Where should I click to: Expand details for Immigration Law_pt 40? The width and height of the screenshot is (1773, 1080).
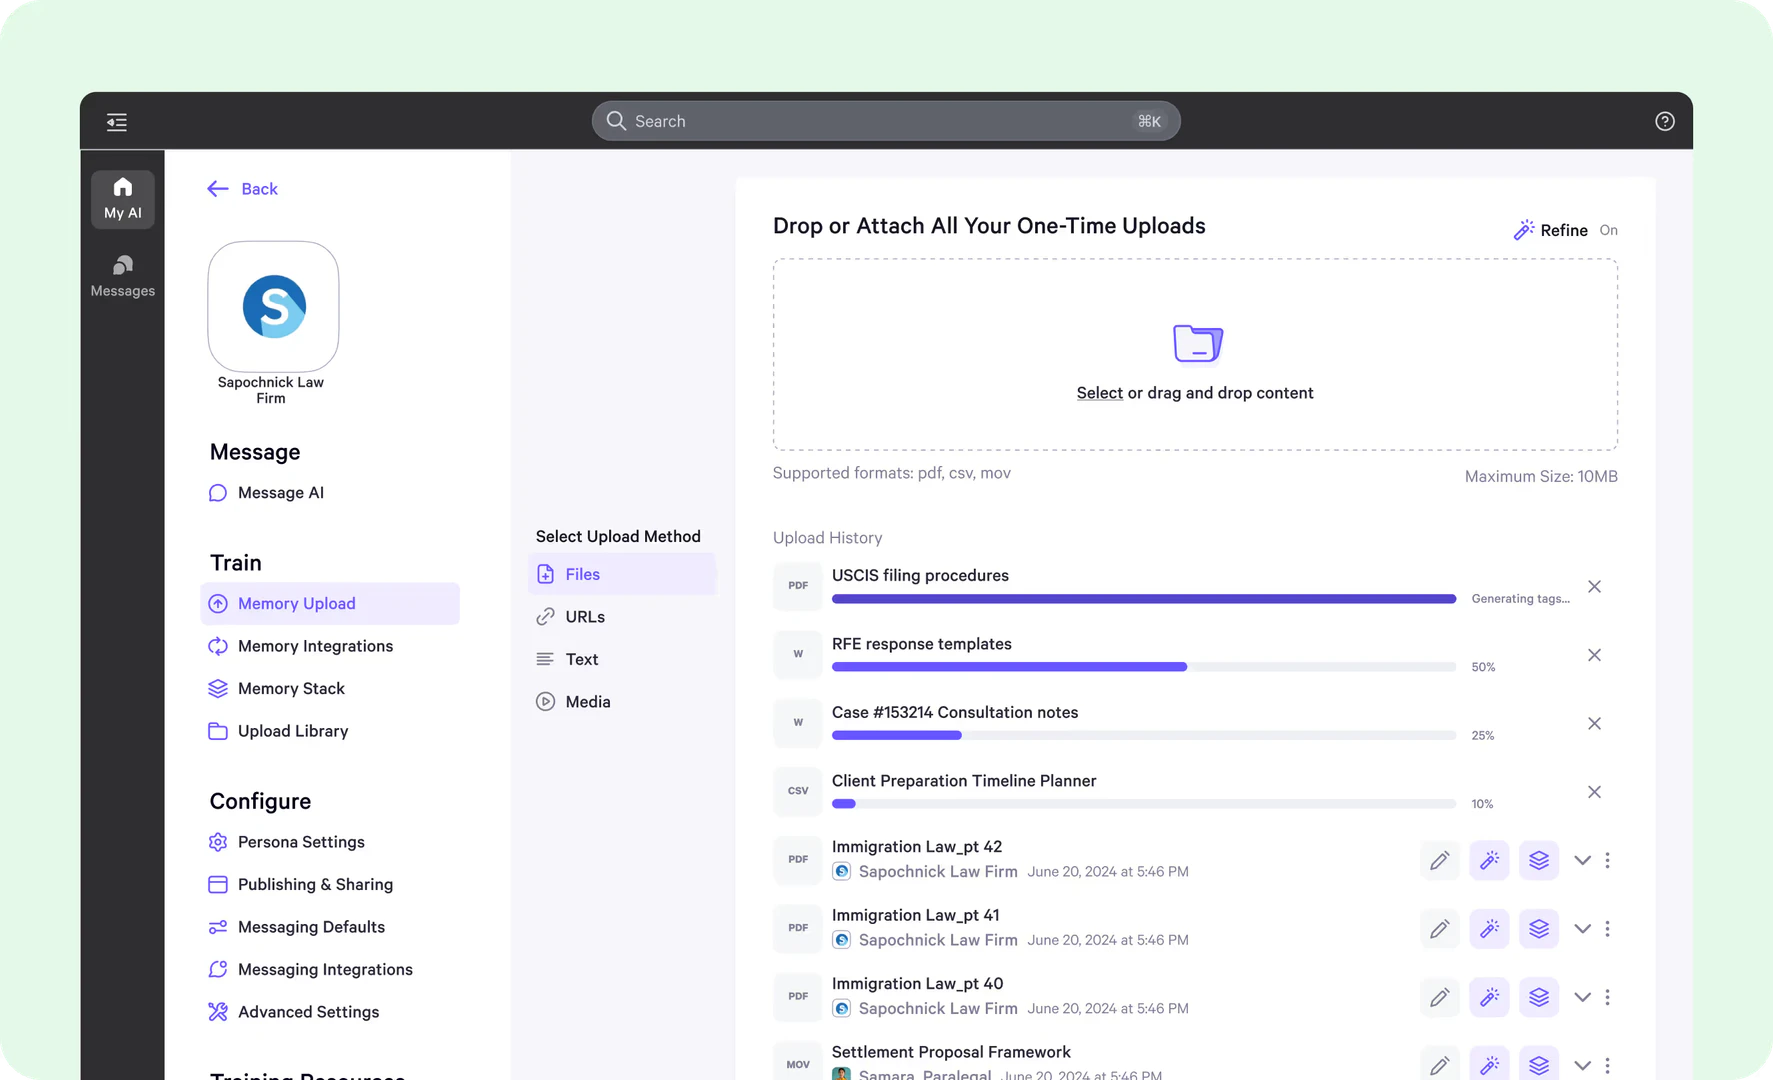click(1581, 997)
